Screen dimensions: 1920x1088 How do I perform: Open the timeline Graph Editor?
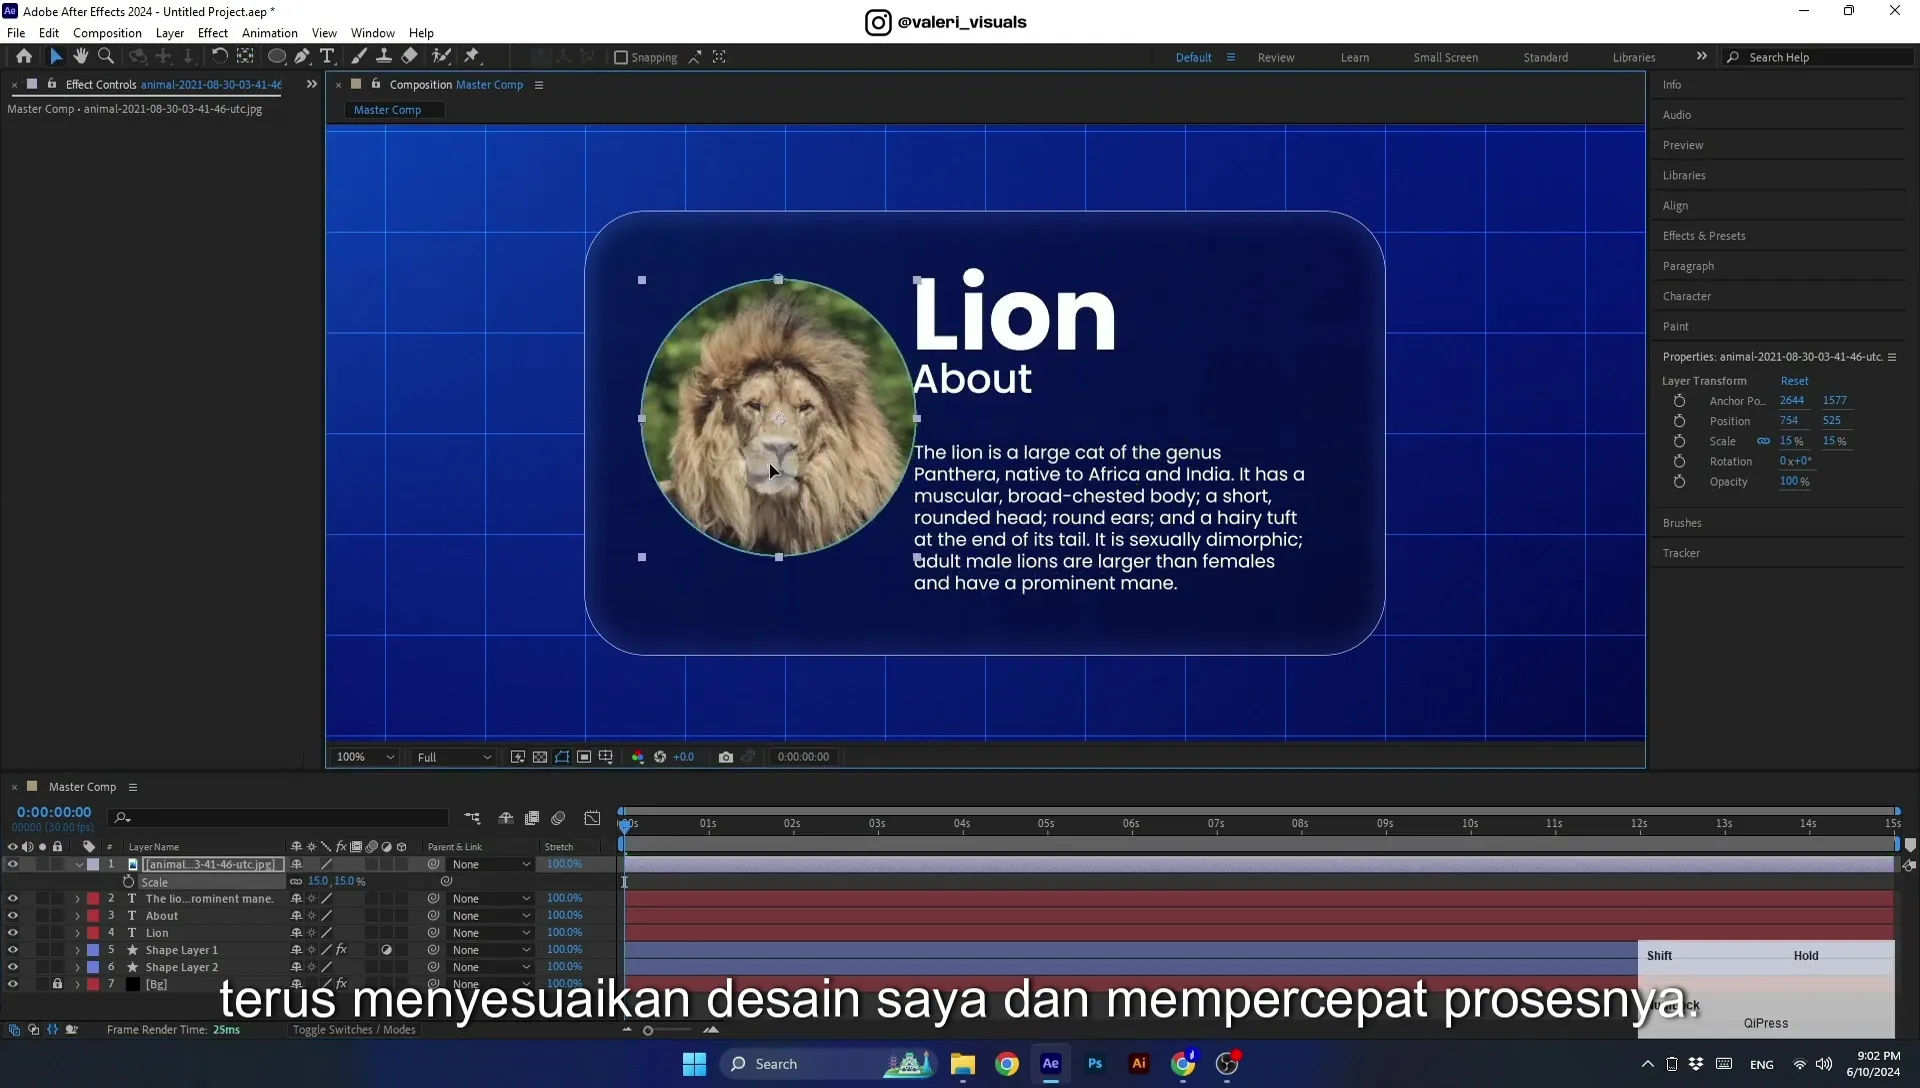[592, 818]
